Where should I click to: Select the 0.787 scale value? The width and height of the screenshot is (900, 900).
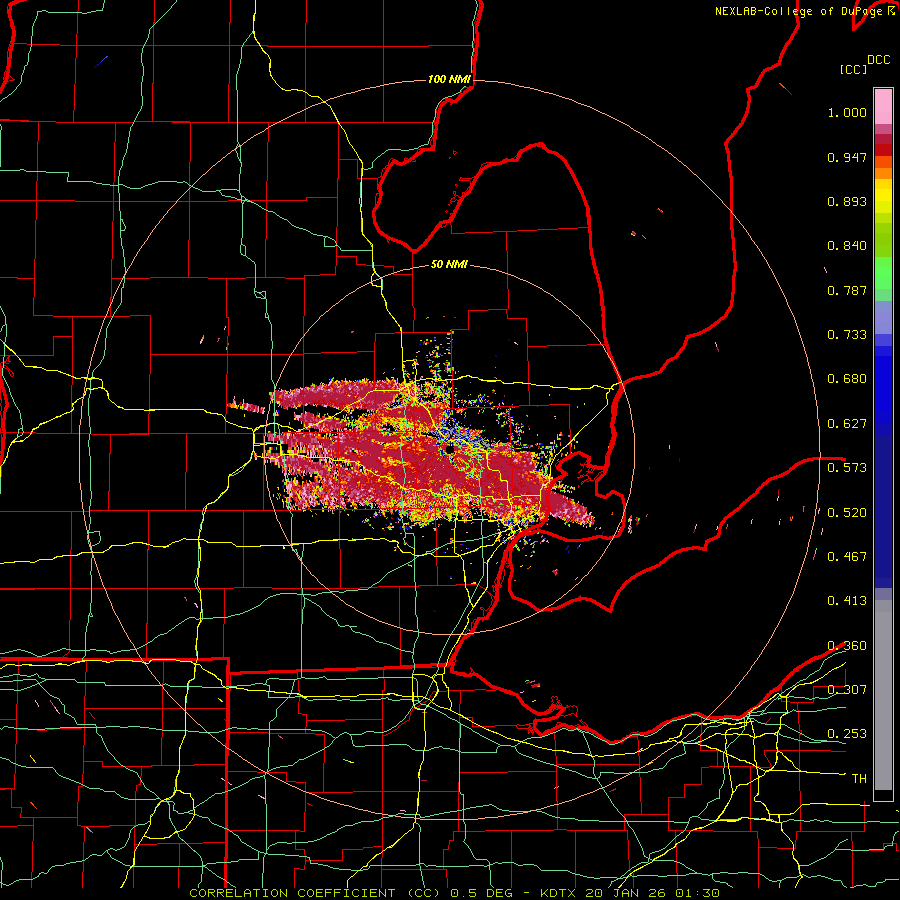[x=847, y=290]
